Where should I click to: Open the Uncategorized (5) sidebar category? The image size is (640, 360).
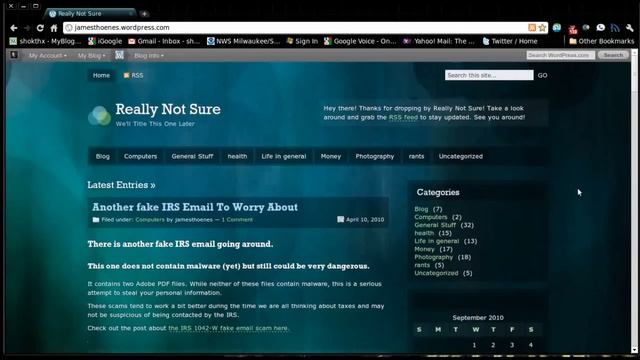(436, 273)
